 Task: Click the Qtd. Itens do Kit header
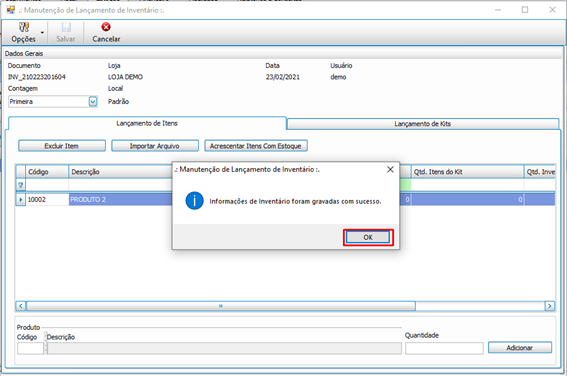click(467, 172)
